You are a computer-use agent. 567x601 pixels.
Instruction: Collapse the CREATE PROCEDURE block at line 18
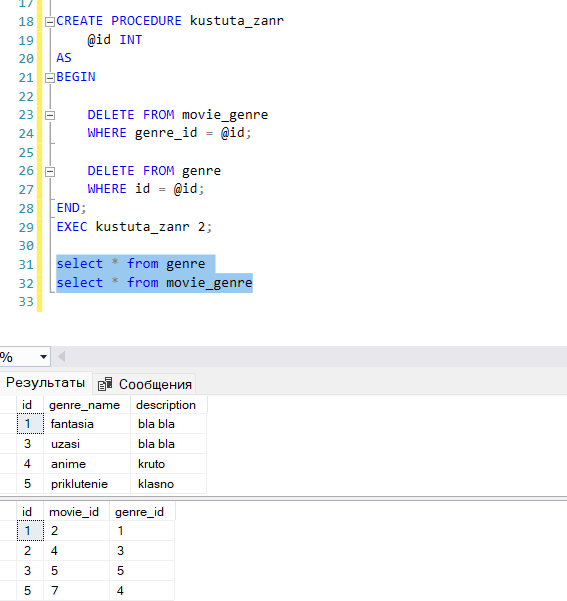pyautogui.click(x=50, y=22)
